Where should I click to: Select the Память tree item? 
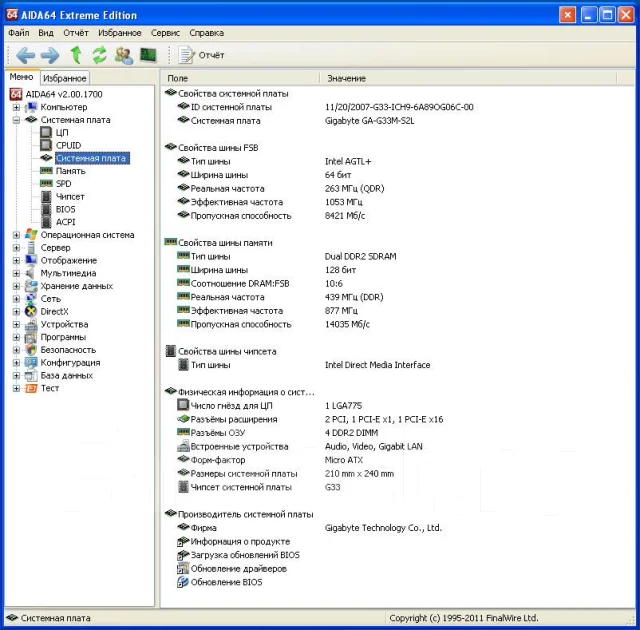click(x=70, y=171)
